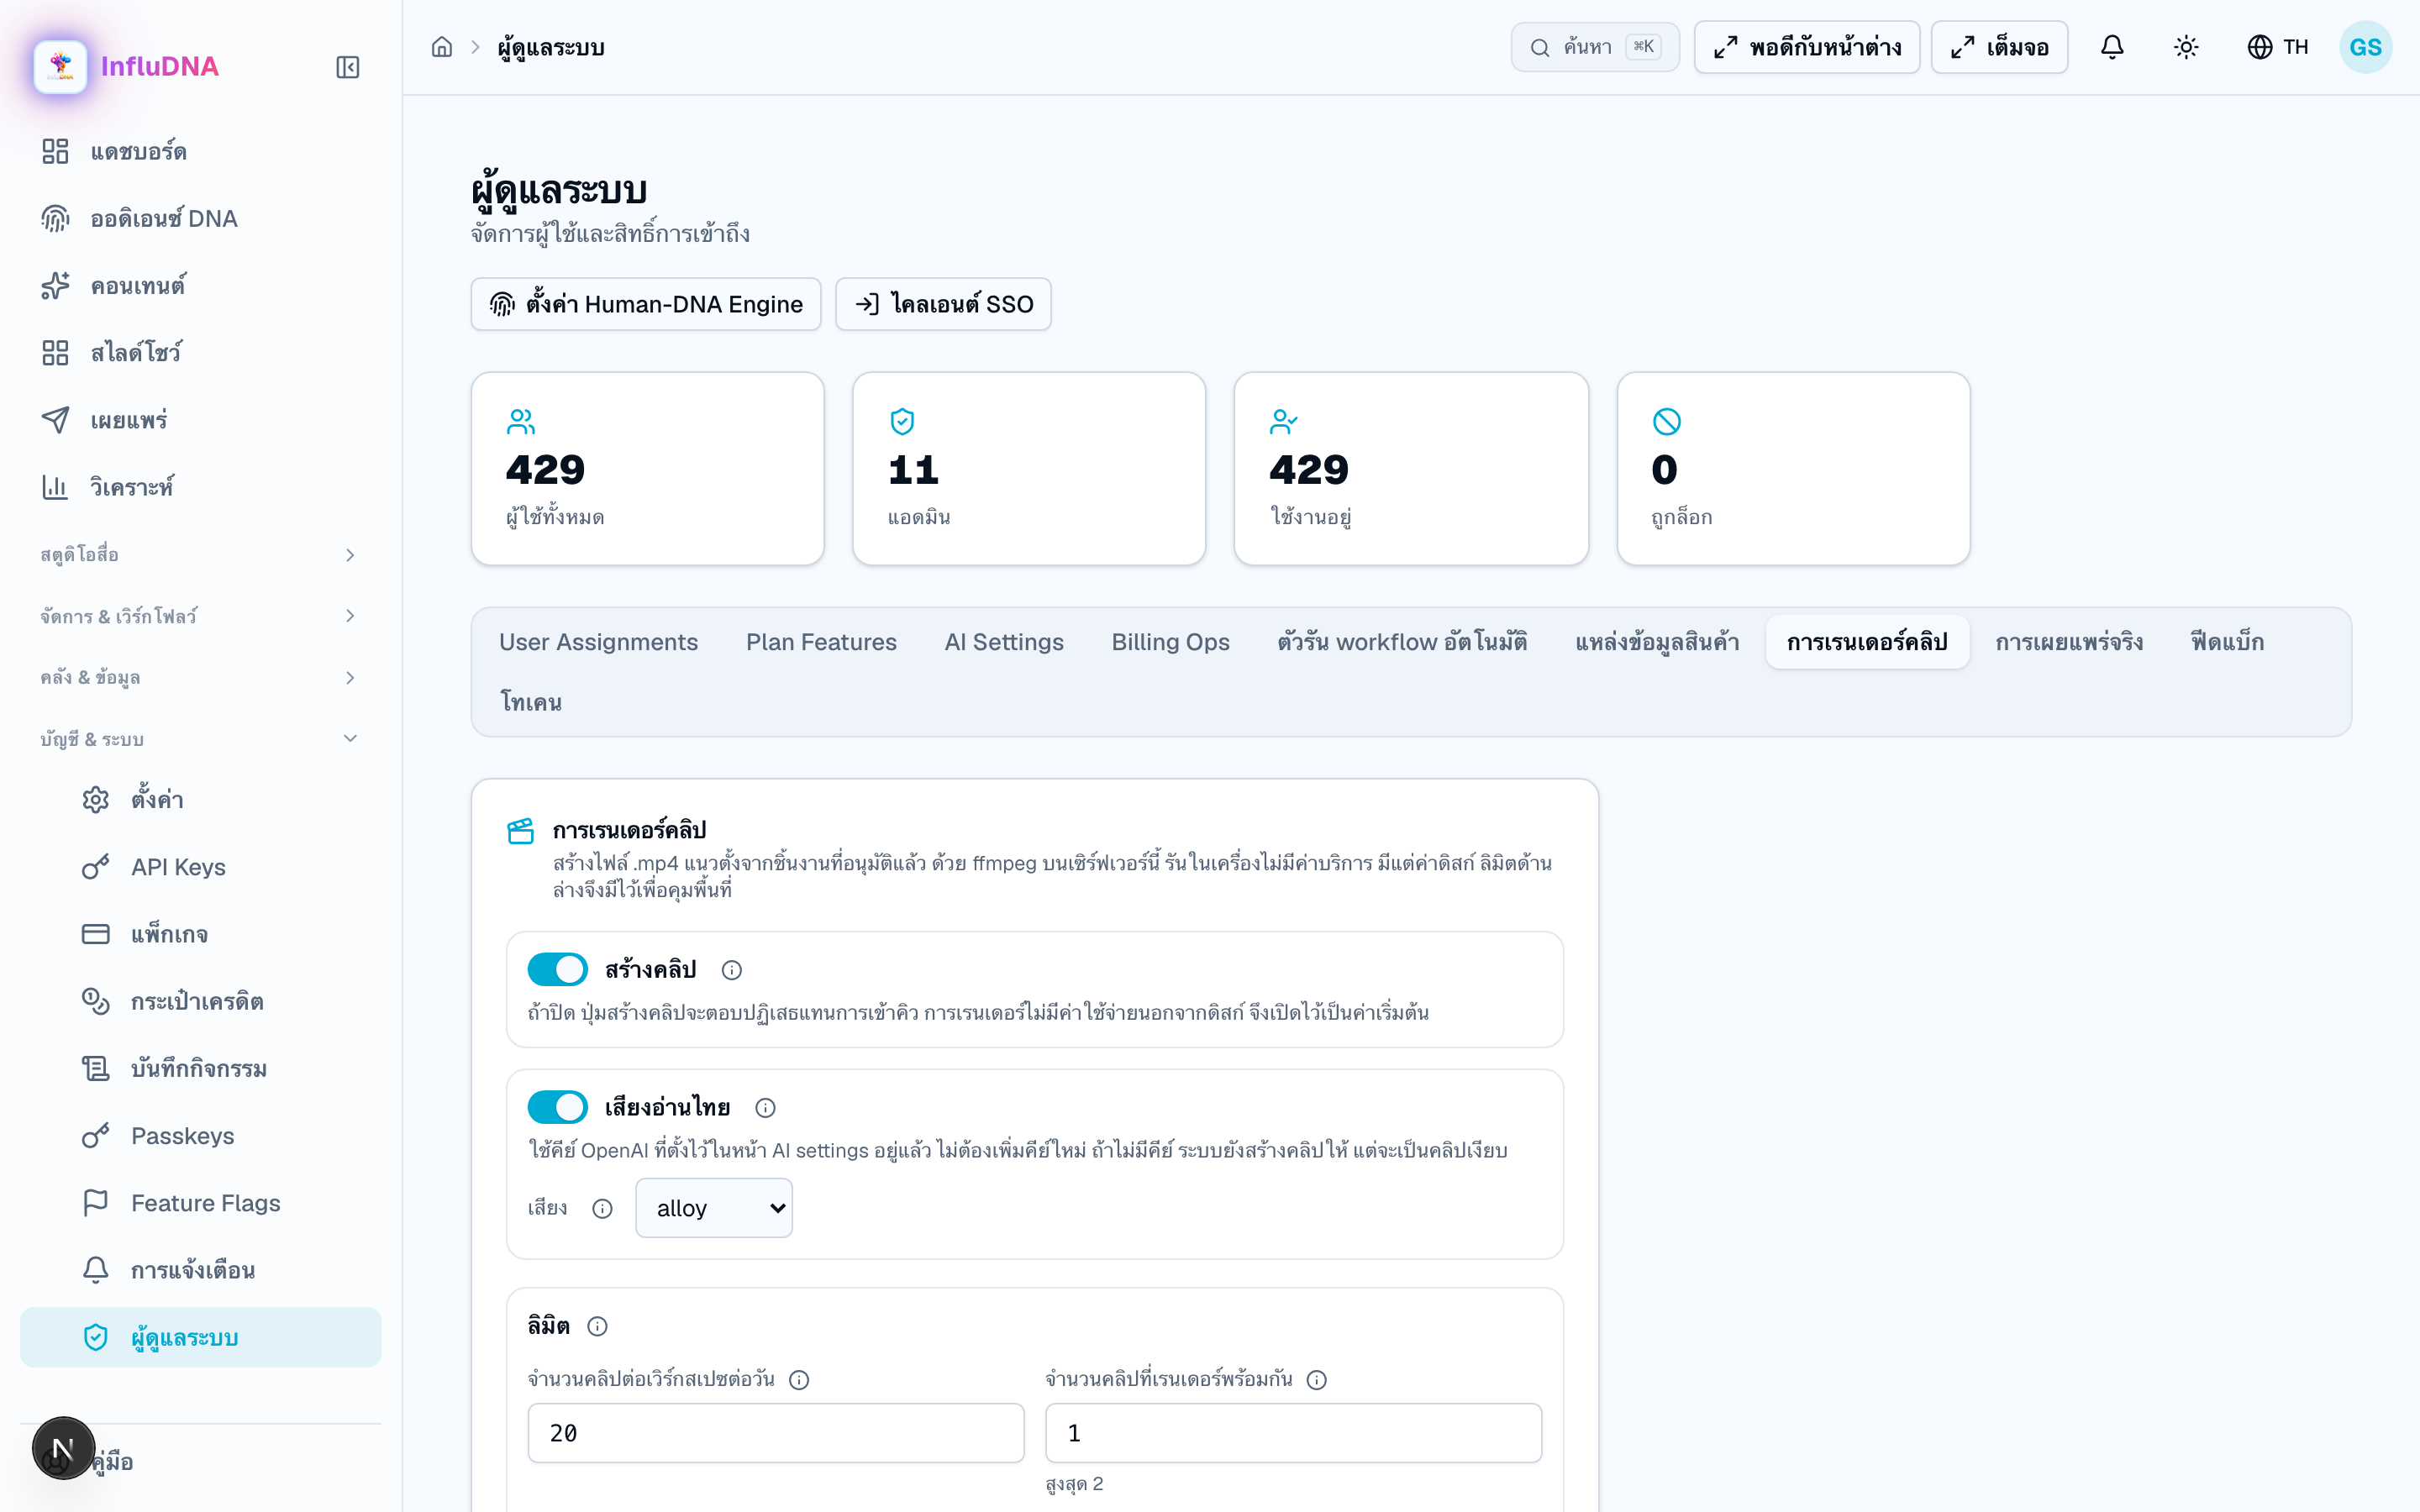The width and height of the screenshot is (2420, 1512).
Task: Turn off the เสียงอ่านไทย toggle
Action: point(557,1107)
